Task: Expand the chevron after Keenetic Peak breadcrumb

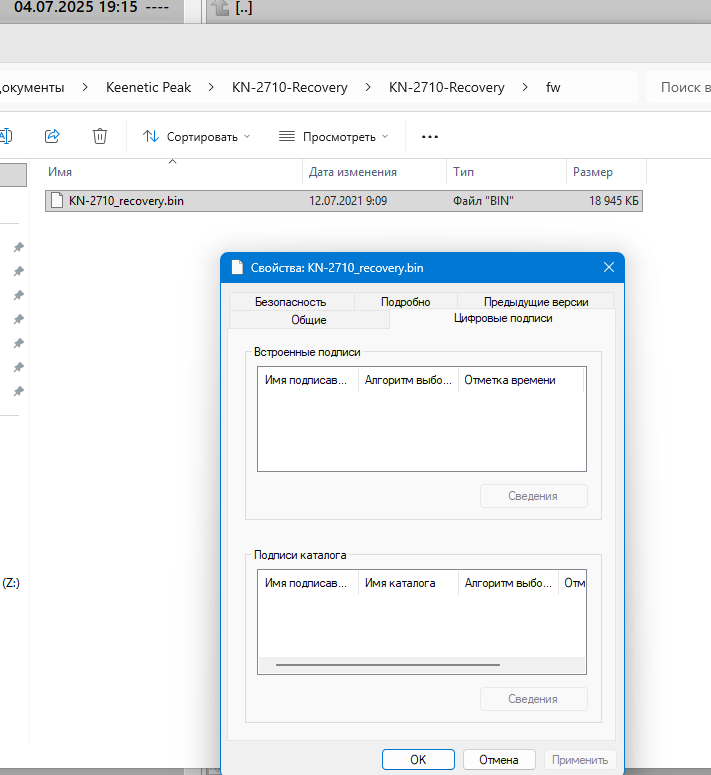Action: (211, 87)
